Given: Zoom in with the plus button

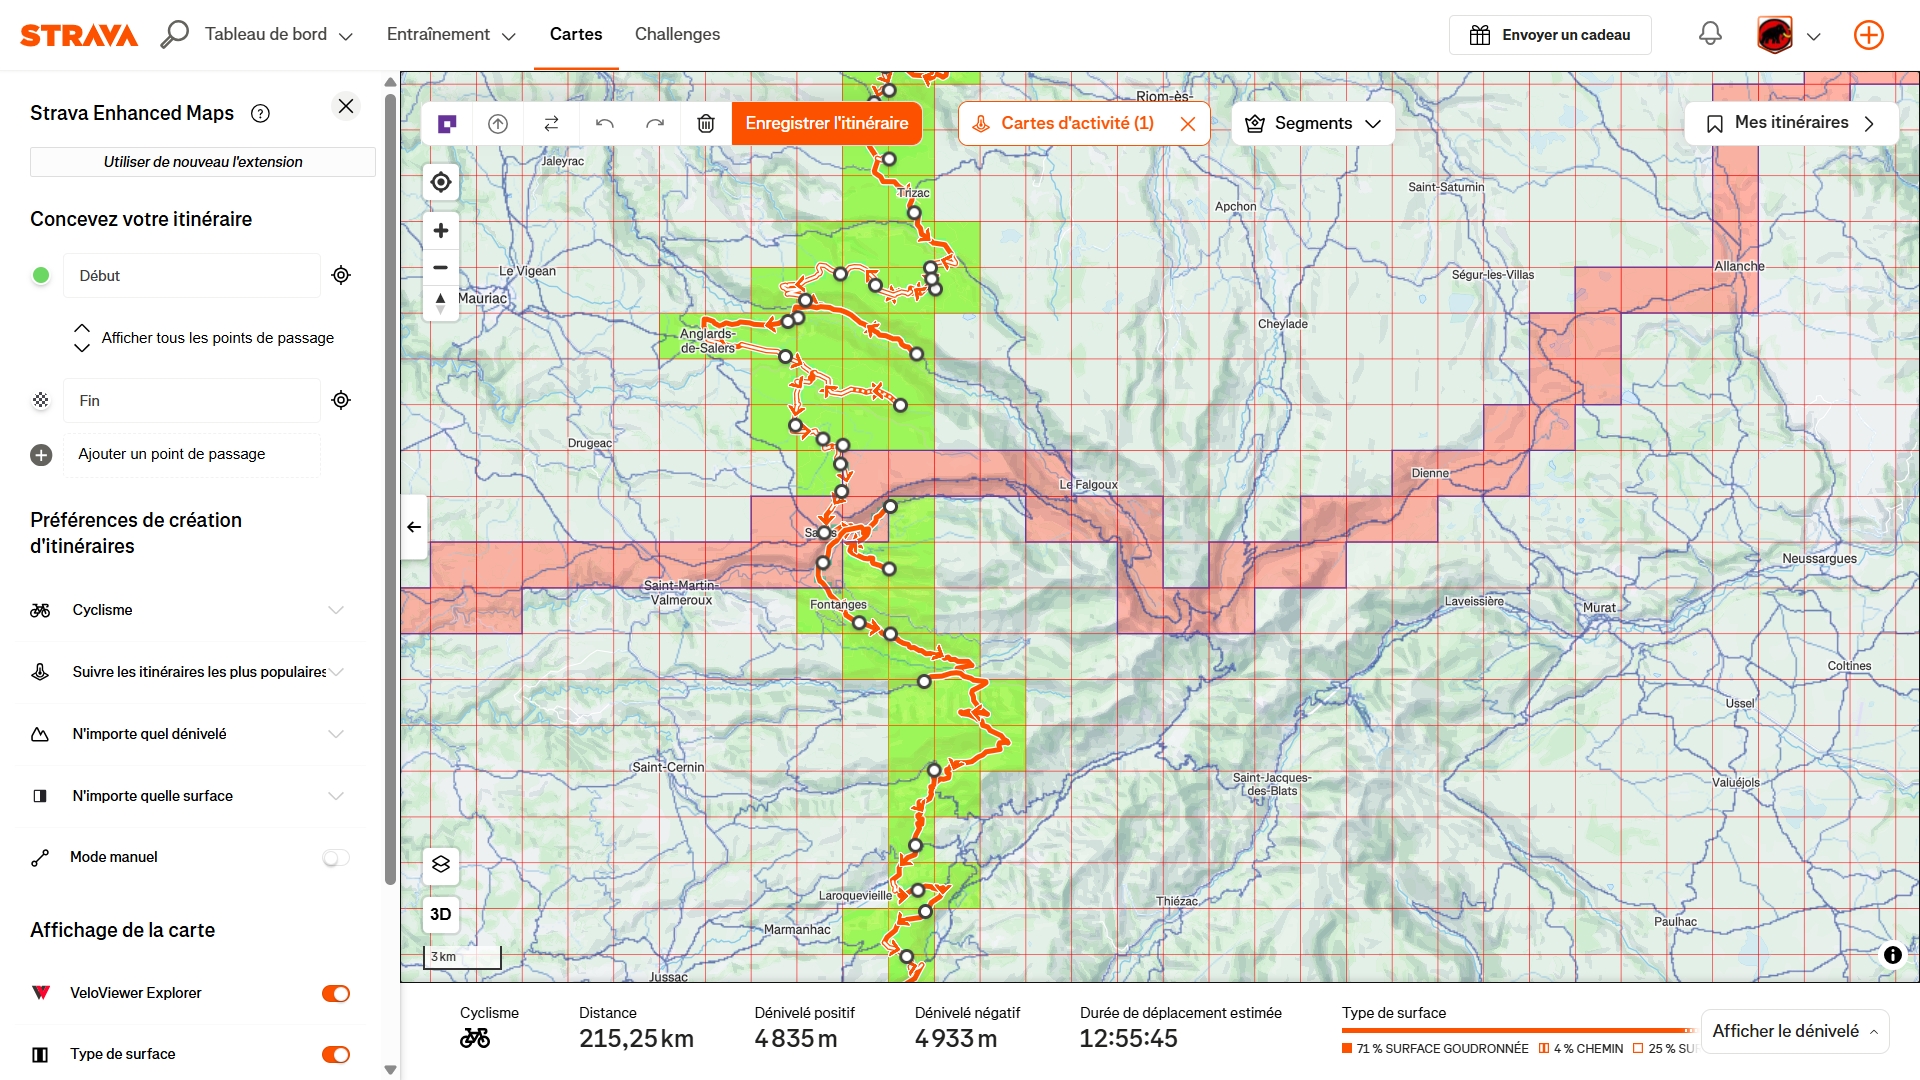Looking at the screenshot, I should [441, 231].
